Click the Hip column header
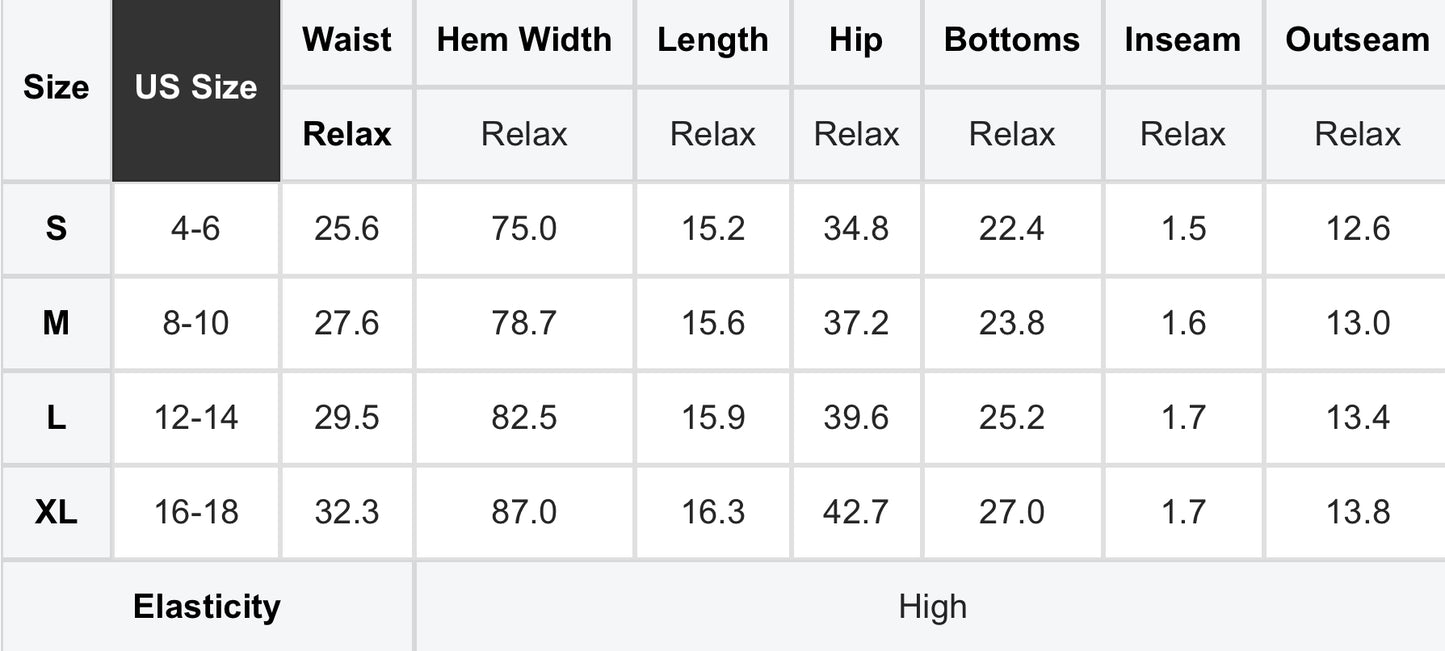 tap(856, 41)
